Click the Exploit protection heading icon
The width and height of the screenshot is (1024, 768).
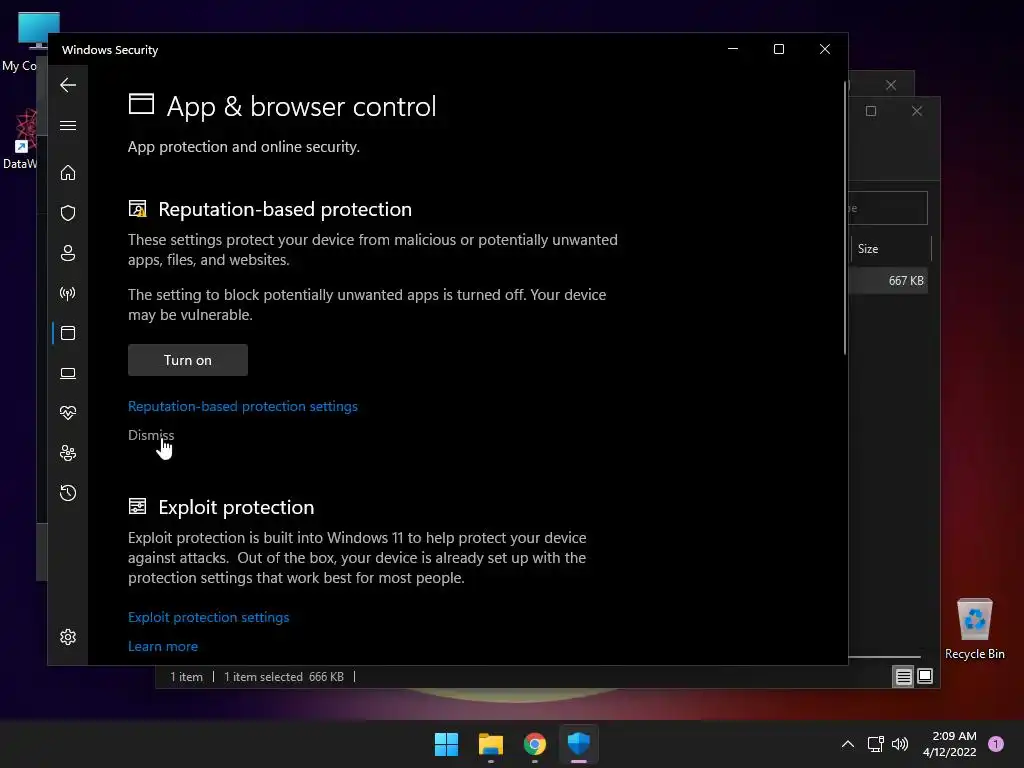click(138, 506)
